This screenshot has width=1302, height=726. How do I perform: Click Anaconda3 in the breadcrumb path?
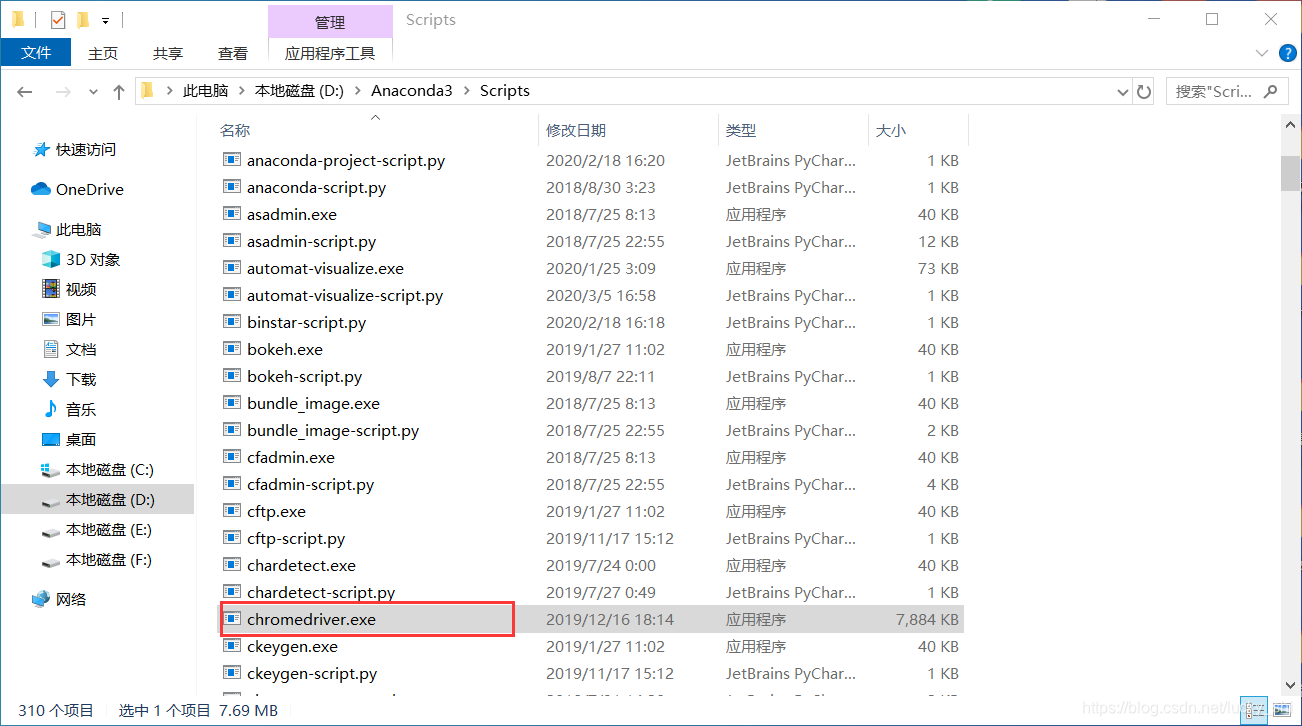(412, 91)
